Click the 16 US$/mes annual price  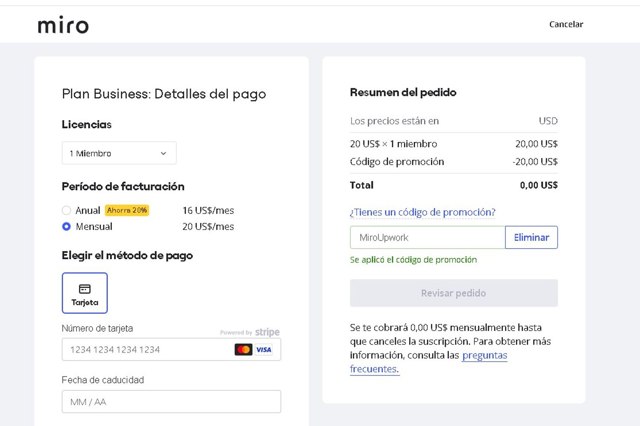(x=208, y=211)
